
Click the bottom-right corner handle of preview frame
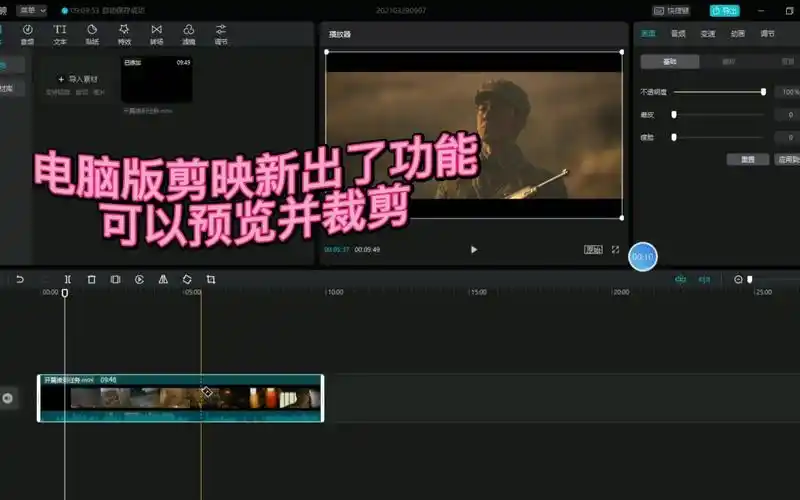click(x=621, y=218)
